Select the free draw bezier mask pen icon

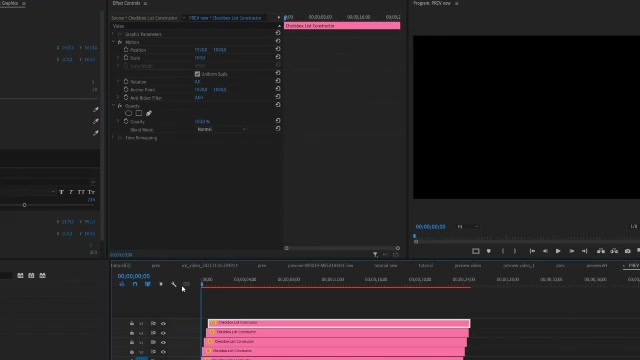pyautogui.click(x=149, y=113)
